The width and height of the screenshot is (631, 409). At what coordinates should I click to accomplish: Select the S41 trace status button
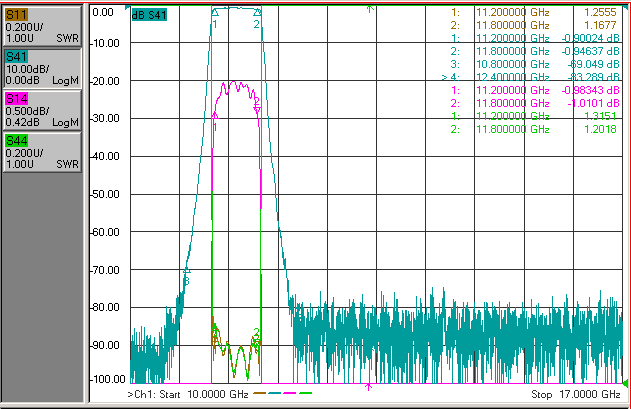(42, 68)
